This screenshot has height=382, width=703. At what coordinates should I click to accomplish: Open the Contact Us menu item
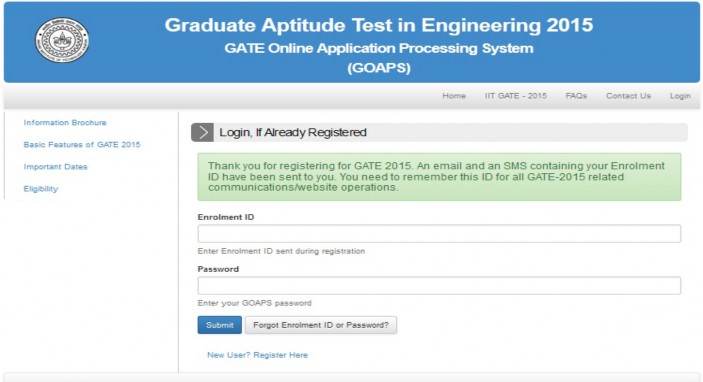pos(628,96)
